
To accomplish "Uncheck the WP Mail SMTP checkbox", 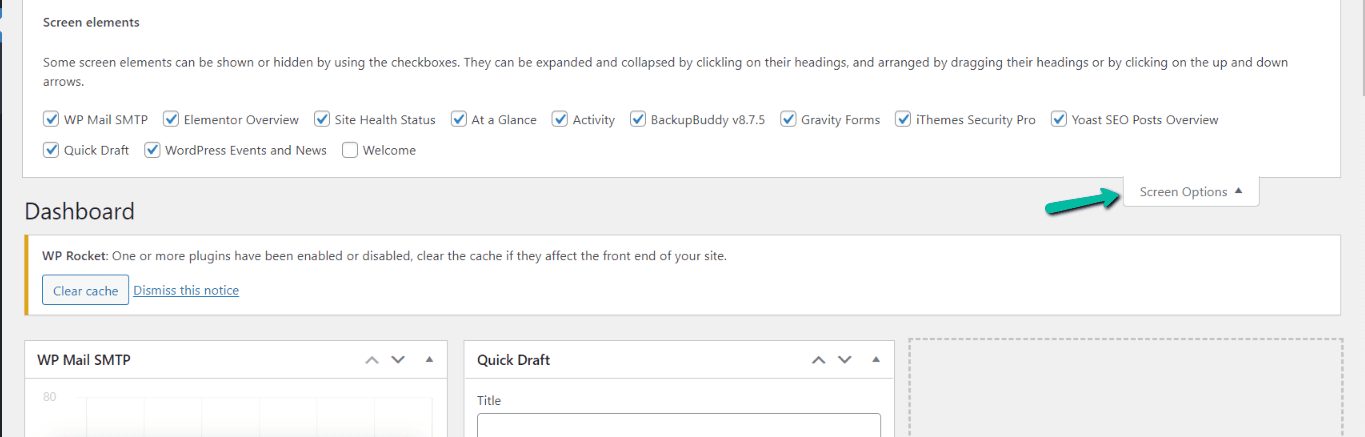I will pyautogui.click(x=51, y=120).
